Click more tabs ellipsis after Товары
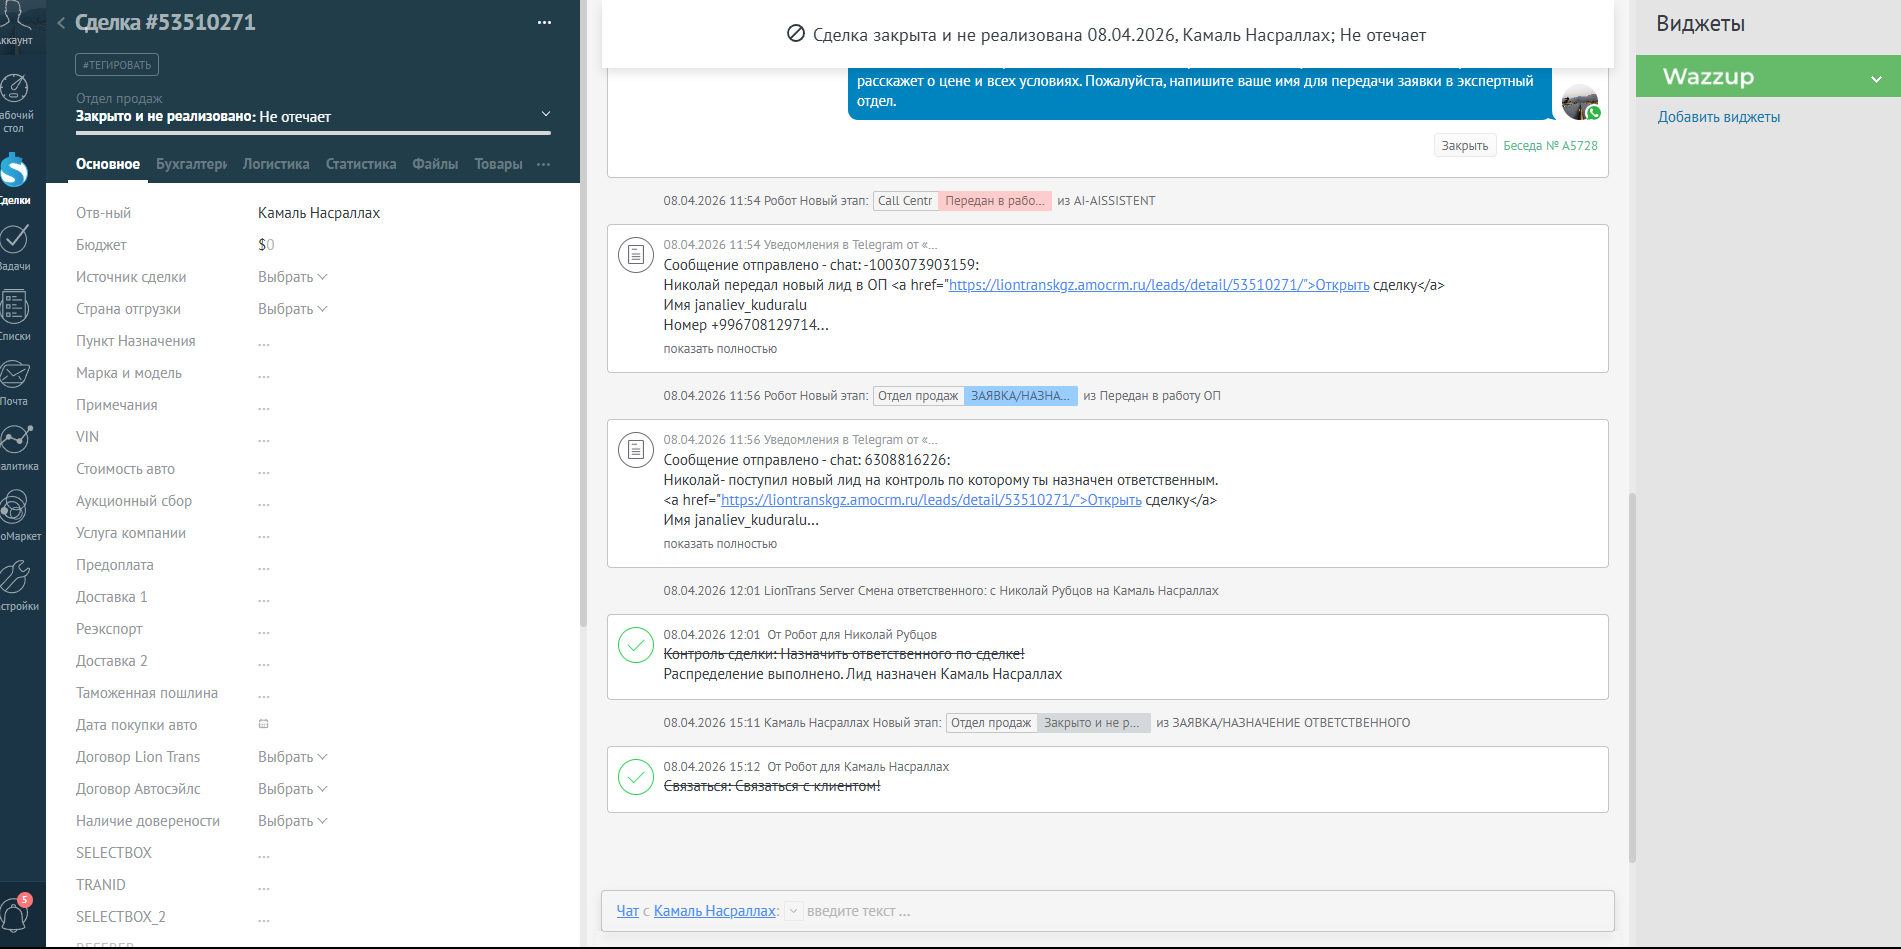This screenshot has width=1901, height=949. (544, 164)
